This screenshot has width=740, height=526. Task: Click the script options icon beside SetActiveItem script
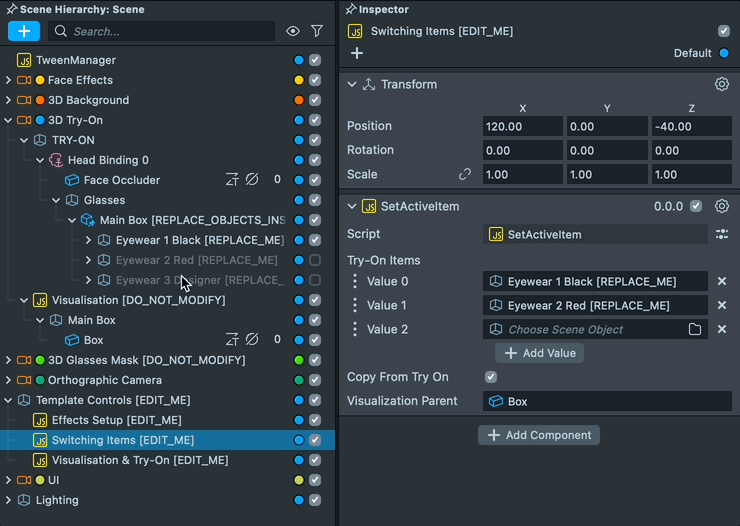(x=721, y=234)
